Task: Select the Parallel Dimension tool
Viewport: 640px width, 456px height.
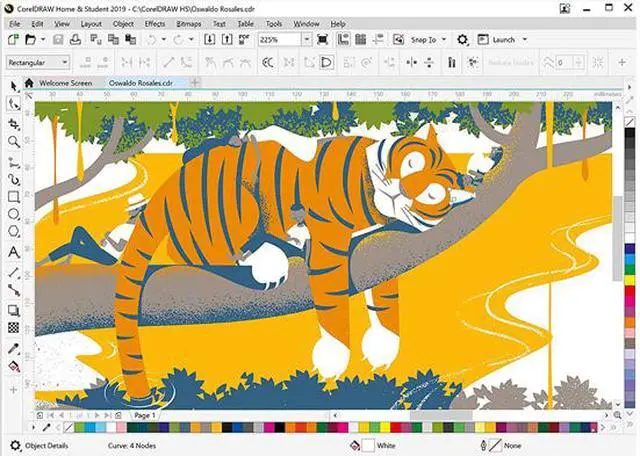Action: 13,272
